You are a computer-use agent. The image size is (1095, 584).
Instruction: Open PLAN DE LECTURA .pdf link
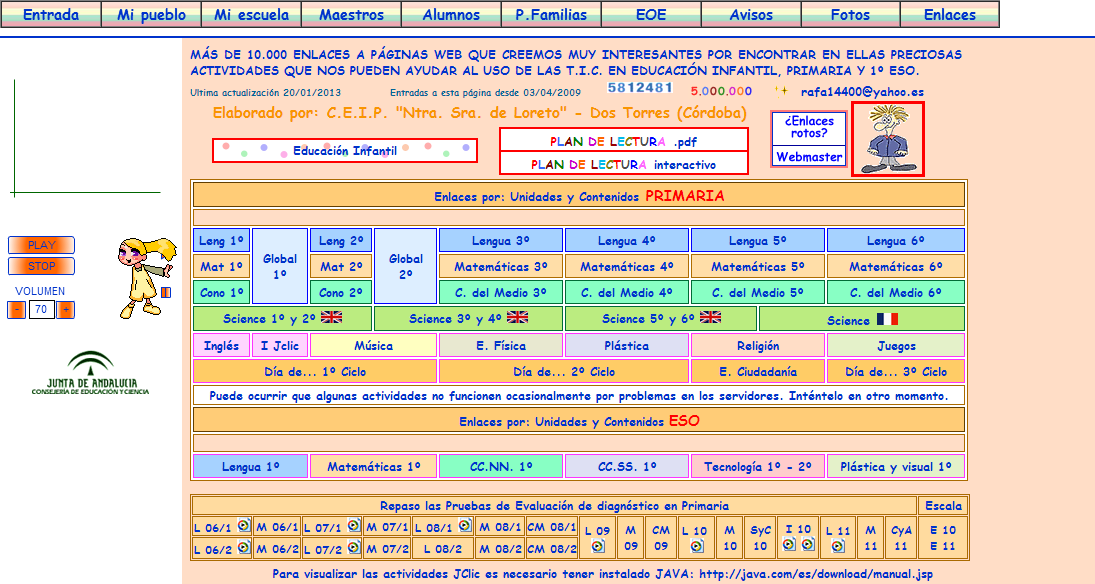(x=623, y=141)
